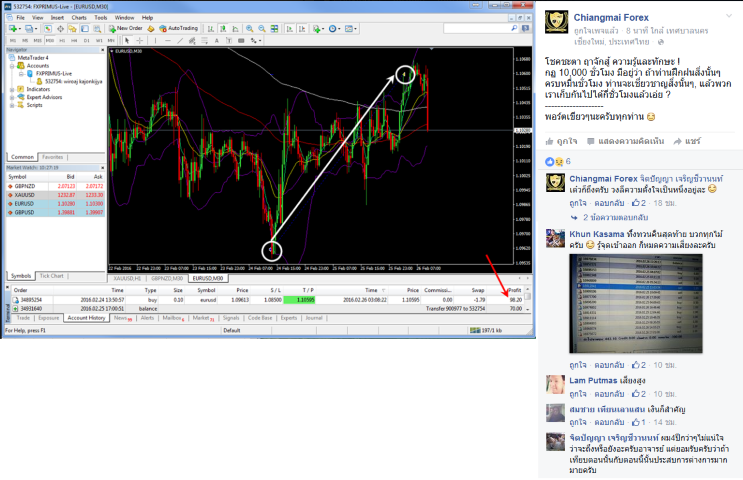
Task: Open the Trade tab in Terminal
Action: click(x=23, y=318)
